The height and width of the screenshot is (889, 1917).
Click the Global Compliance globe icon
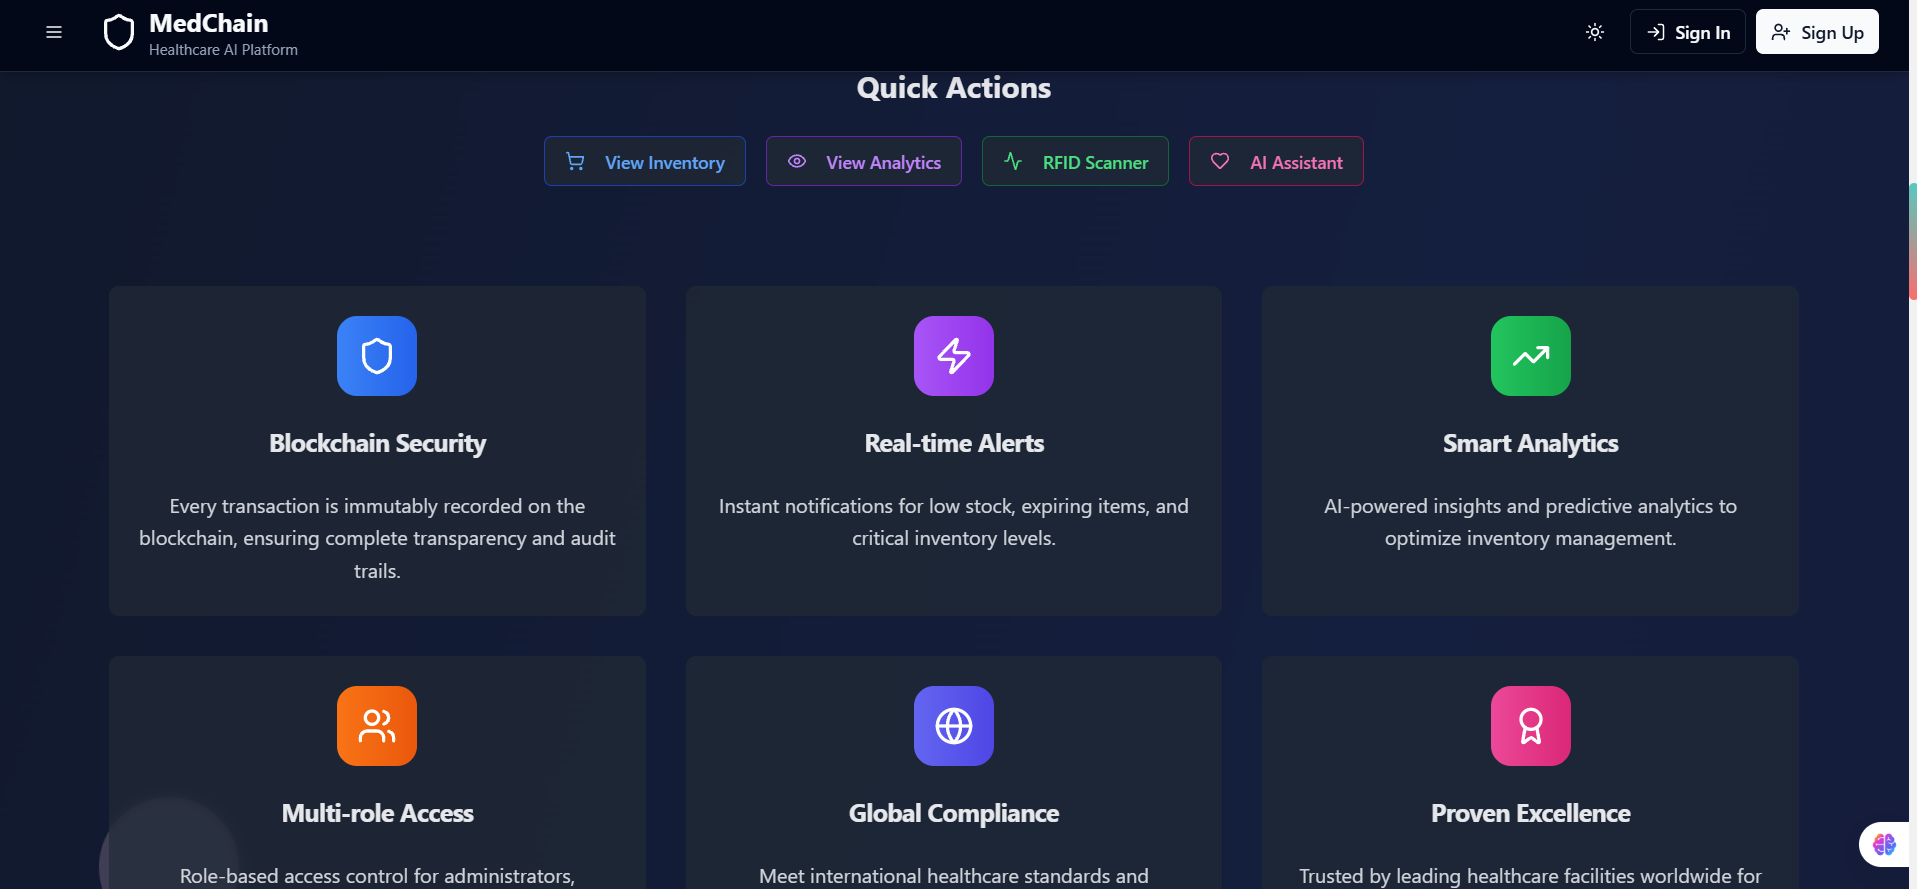click(x=954, y=726)
